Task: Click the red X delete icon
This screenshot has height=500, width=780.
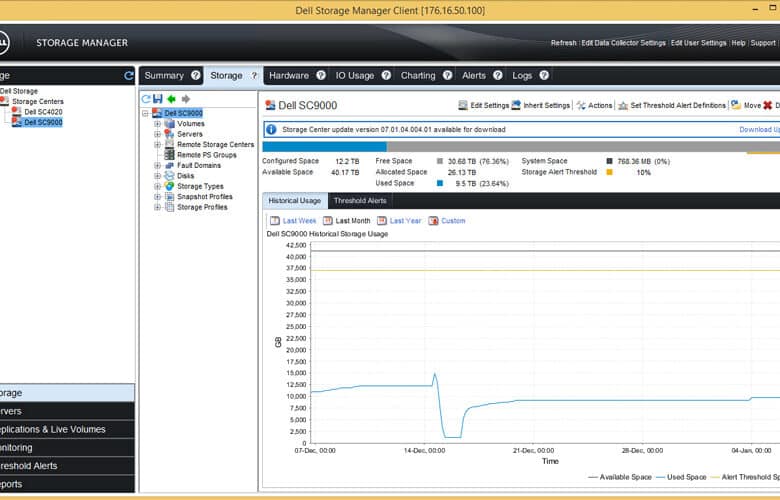Action: coord(768,105)
